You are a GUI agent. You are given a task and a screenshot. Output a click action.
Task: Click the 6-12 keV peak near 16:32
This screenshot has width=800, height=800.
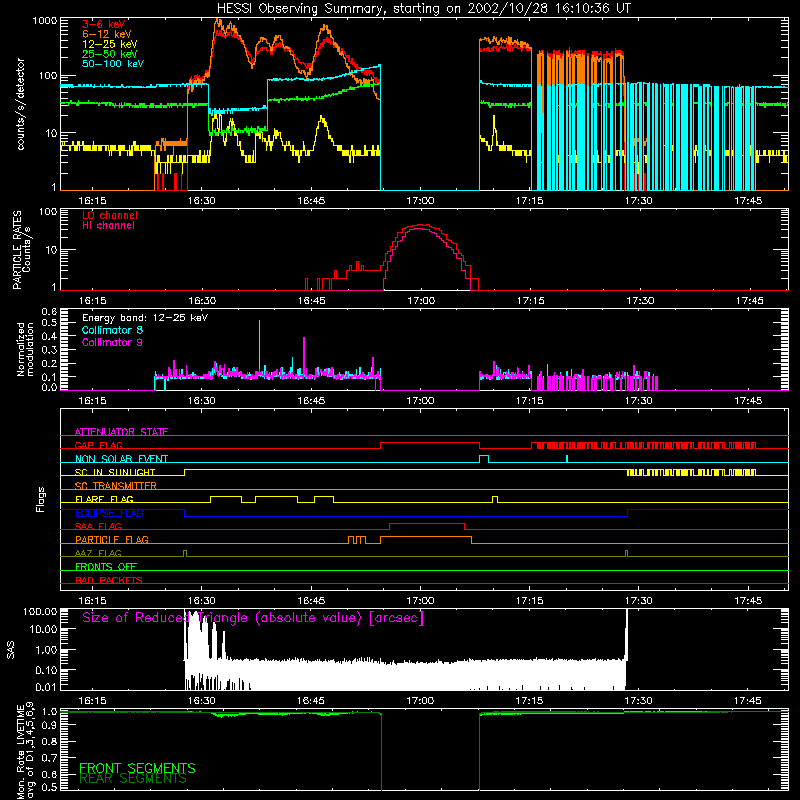click(218, 21)
